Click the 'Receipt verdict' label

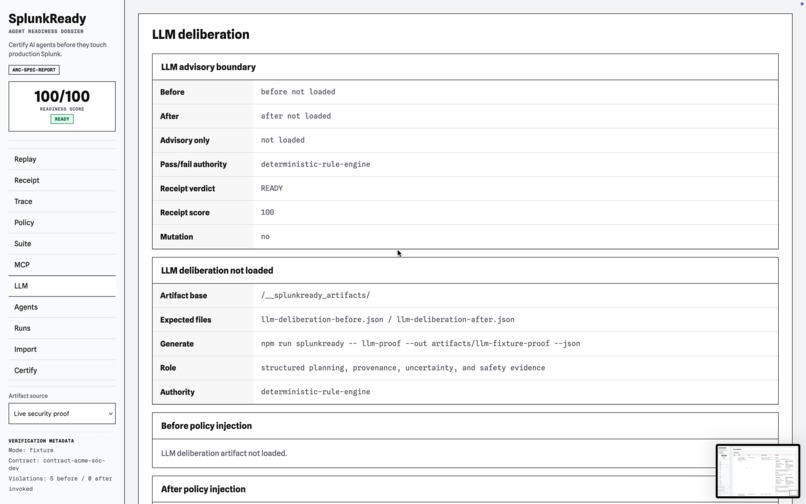tap(188, 189)
